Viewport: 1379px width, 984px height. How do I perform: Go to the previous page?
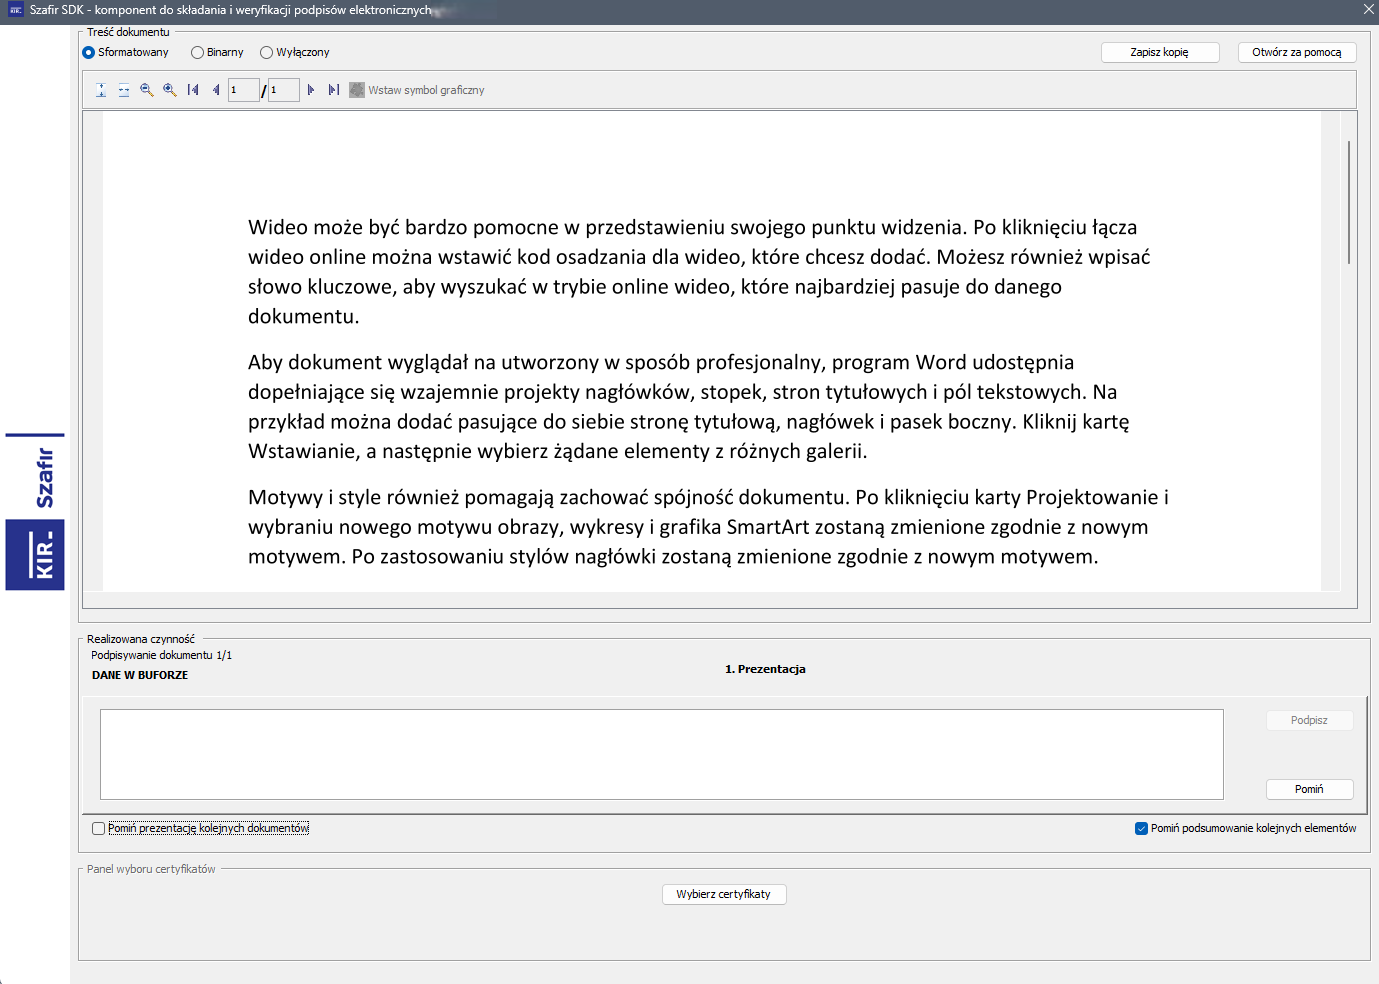tap(216, 90)
